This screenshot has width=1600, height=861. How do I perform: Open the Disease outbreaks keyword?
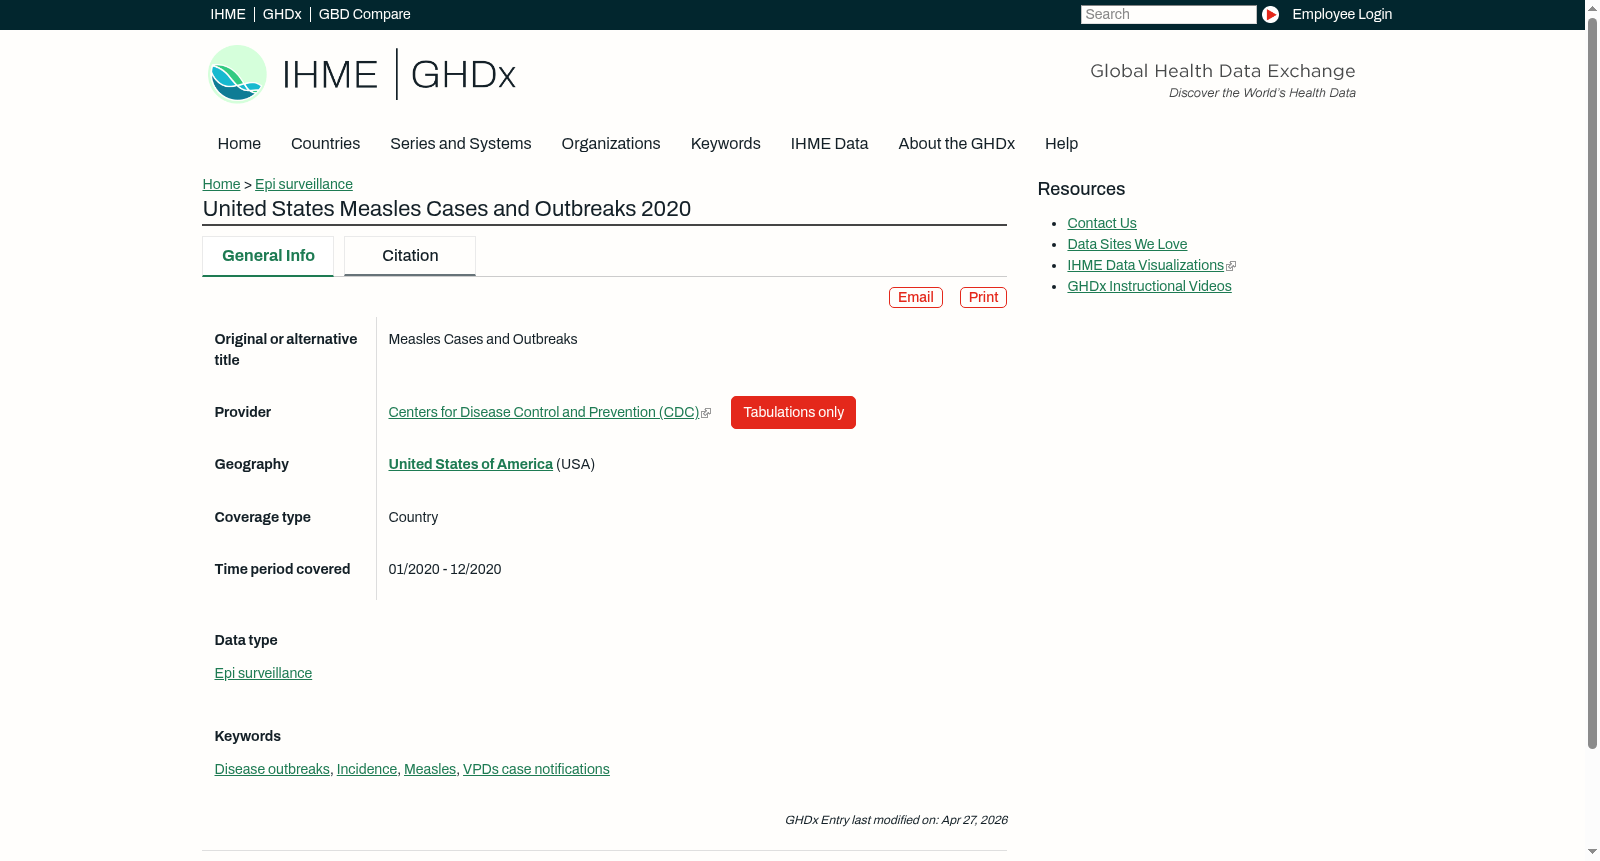tap(272, 769)
